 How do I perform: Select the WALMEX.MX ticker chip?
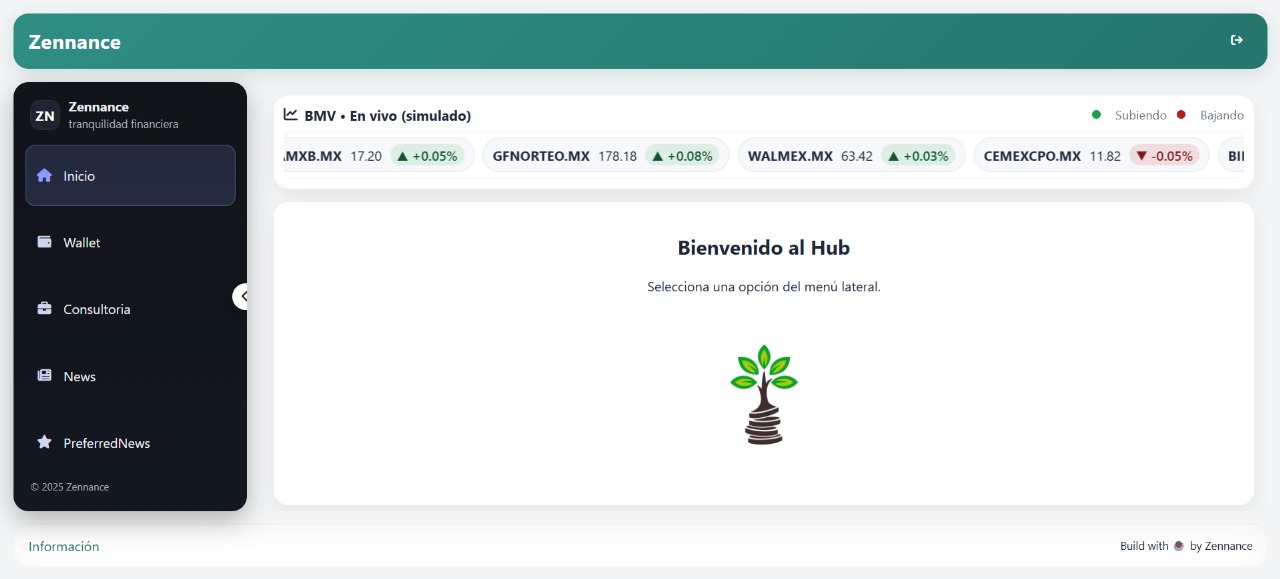tap(851, 155)
